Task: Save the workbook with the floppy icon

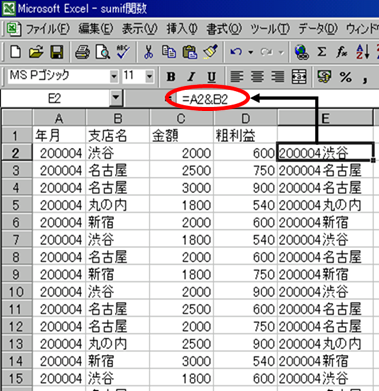Action: [x=56, y=52]
